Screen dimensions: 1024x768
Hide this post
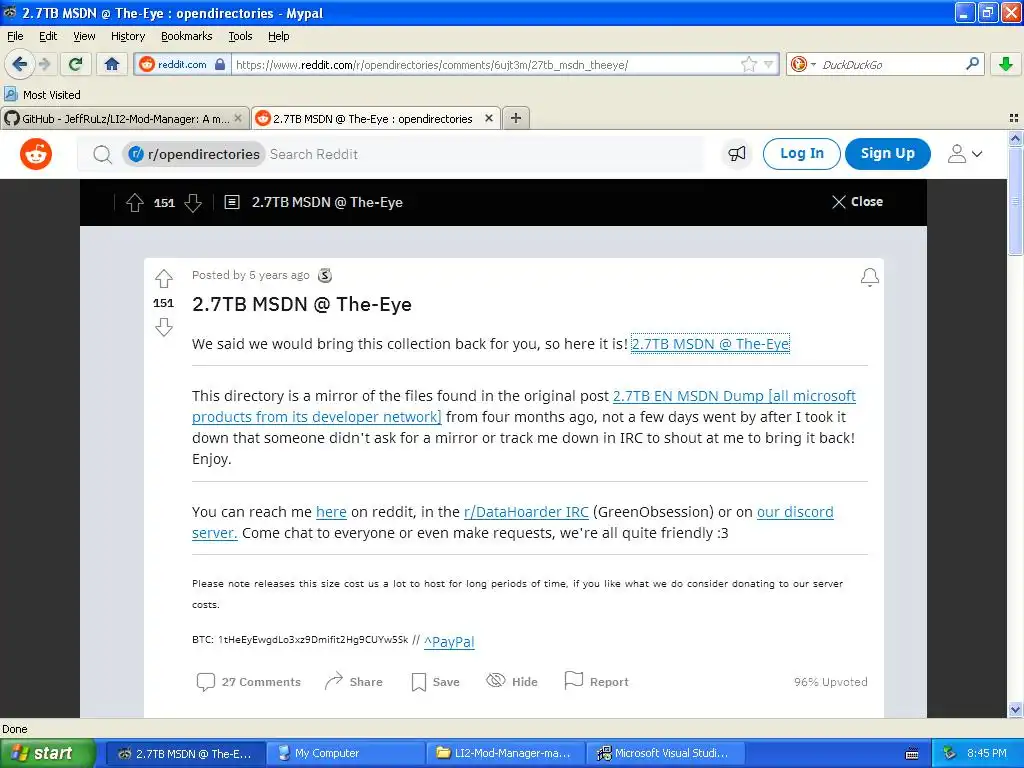[x=512, y=682]
